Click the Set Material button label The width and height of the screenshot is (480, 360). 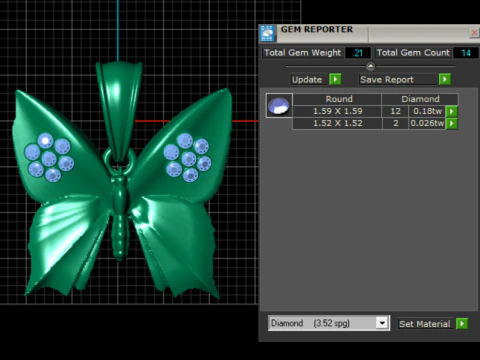tap(425, 324)
